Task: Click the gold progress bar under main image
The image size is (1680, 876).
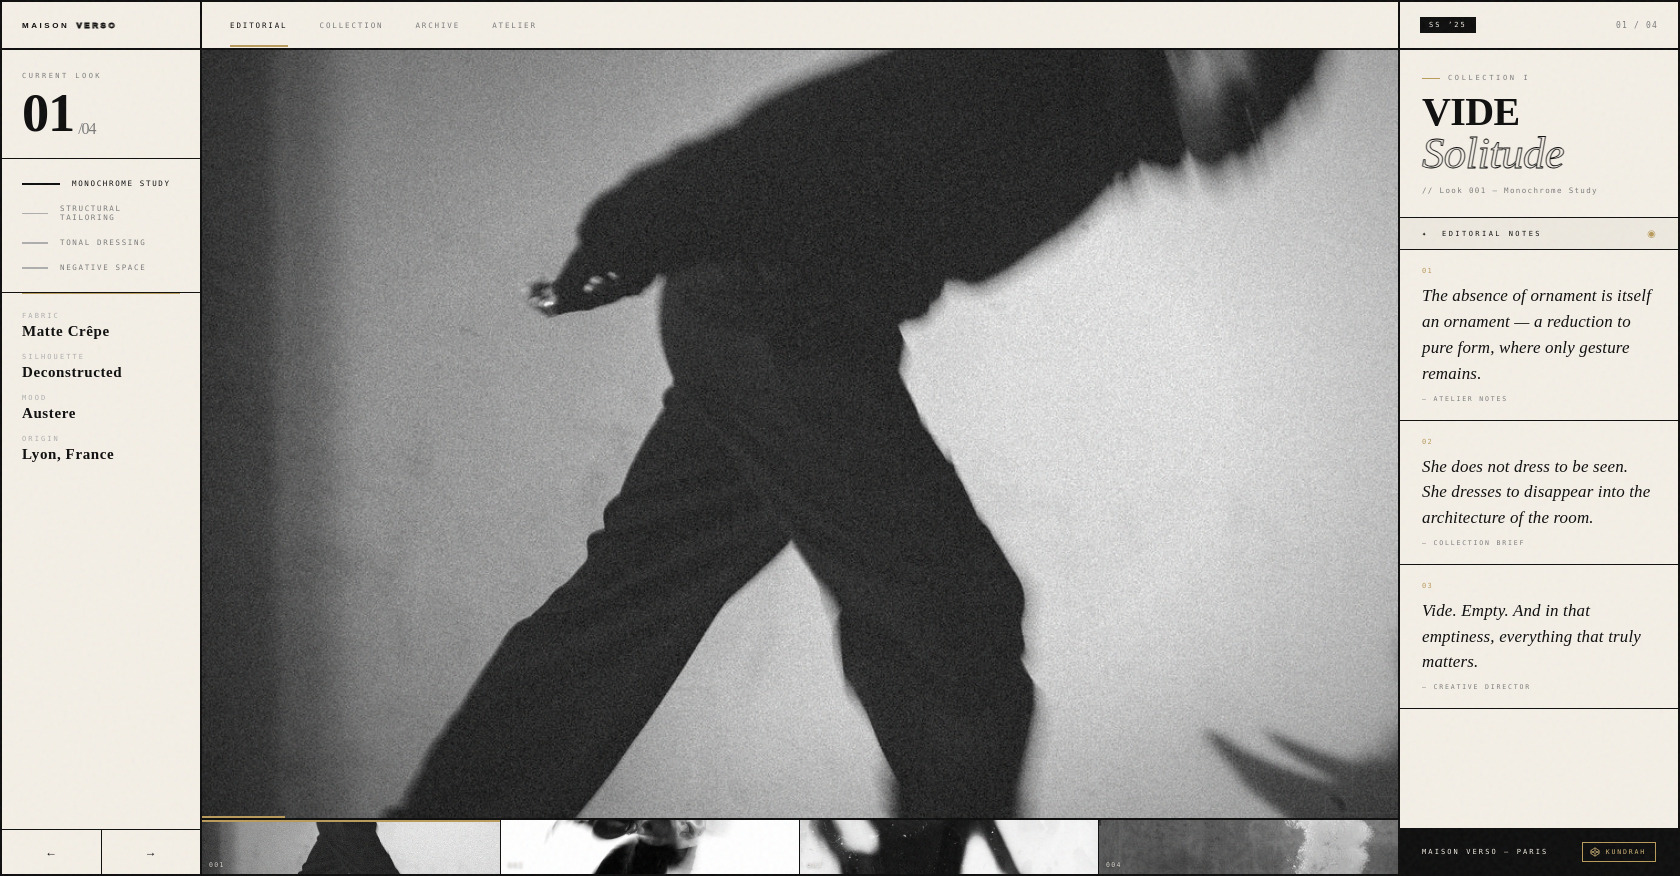Action: (x=244, y=817)
